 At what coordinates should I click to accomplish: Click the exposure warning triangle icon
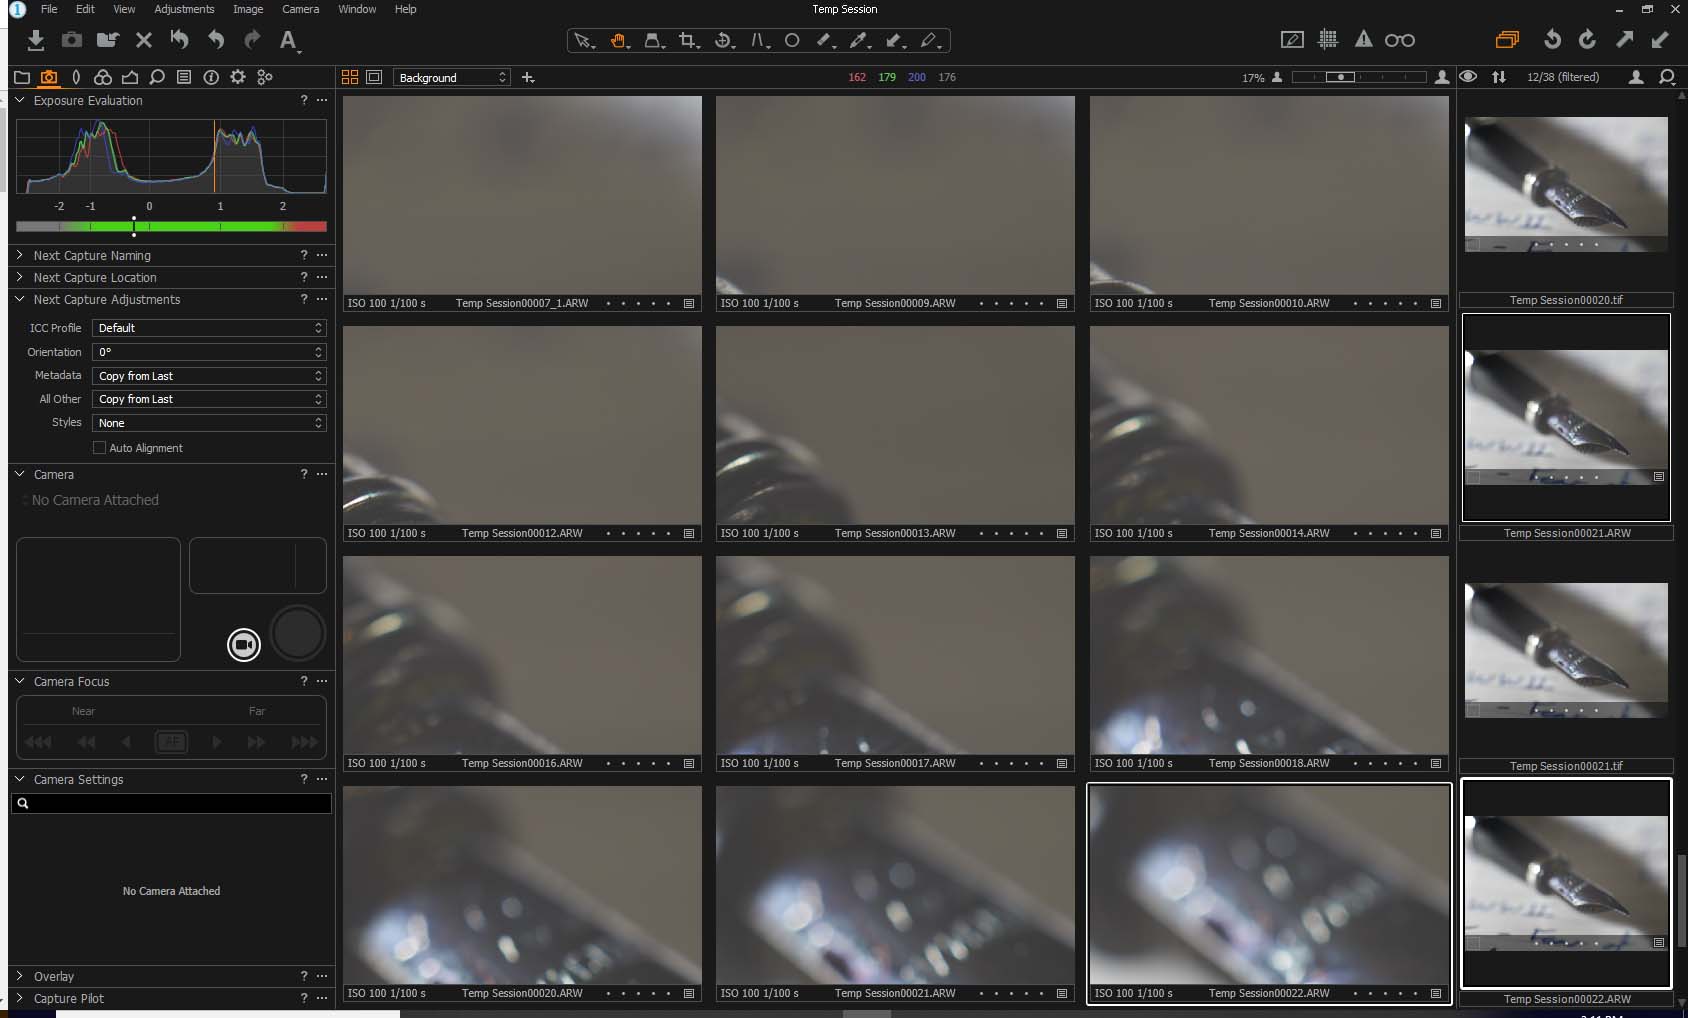(x=1363, y=40)
